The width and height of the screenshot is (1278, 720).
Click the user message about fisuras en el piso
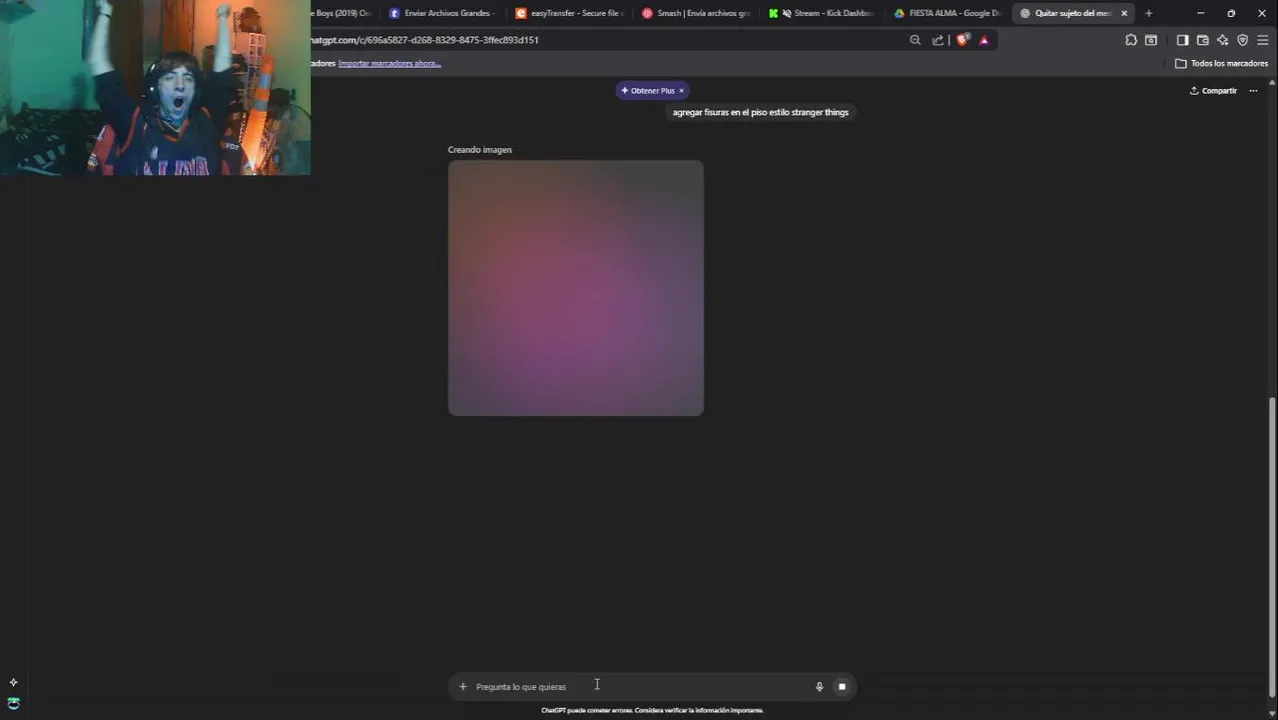[760, 112]
